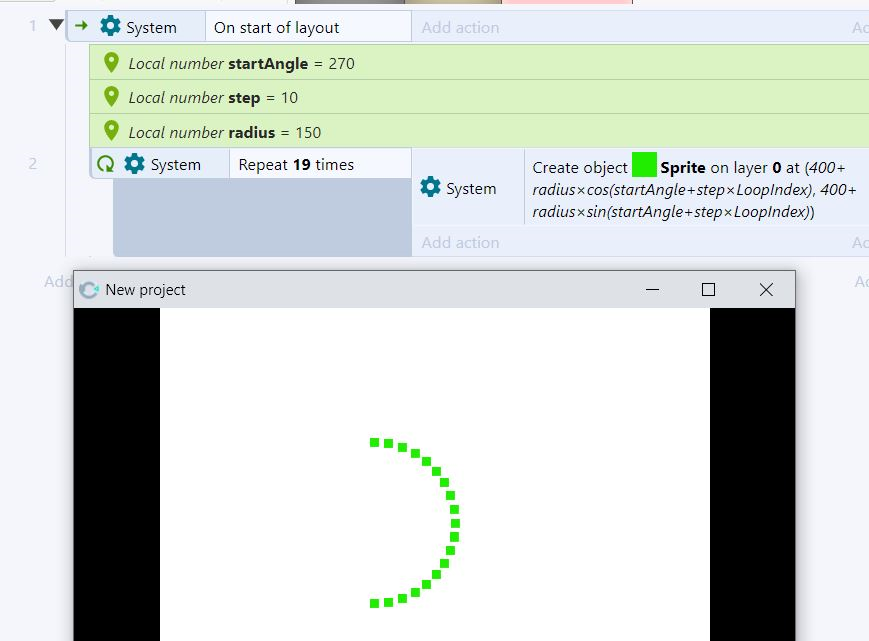Collapse event 1 using the triangle
This screenshot has height=641, width=869.
point(56,25)
